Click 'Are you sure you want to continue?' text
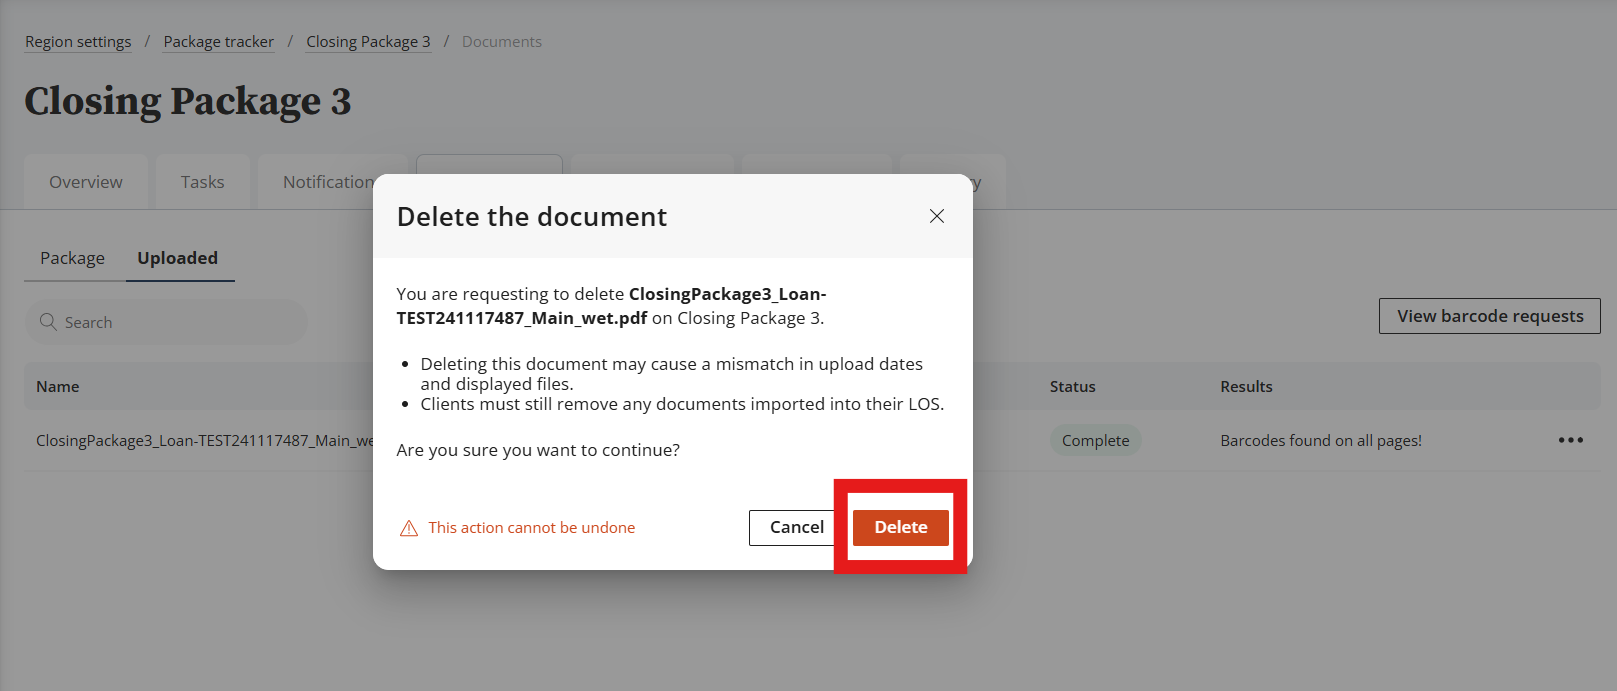 tap(538, 450)
